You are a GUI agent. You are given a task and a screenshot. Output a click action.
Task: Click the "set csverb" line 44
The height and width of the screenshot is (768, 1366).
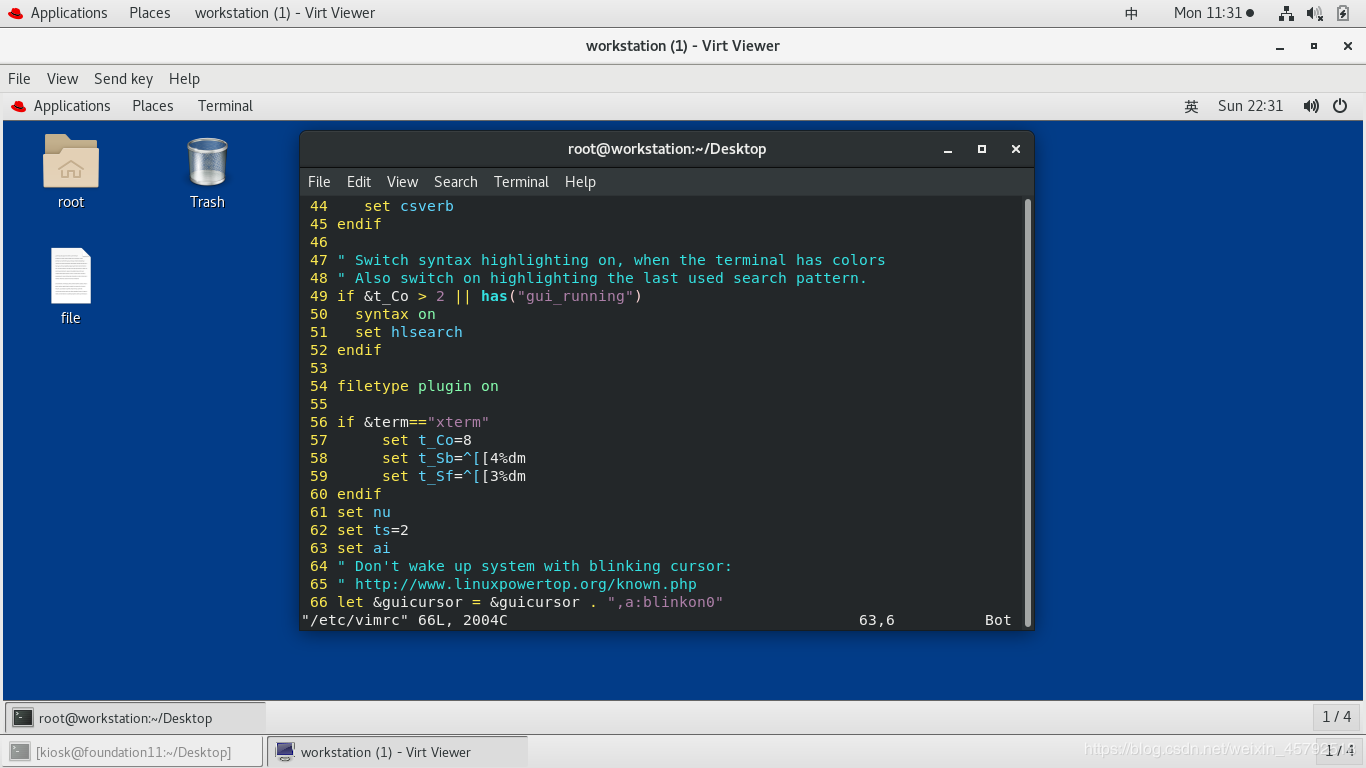[x=409, y=206]
